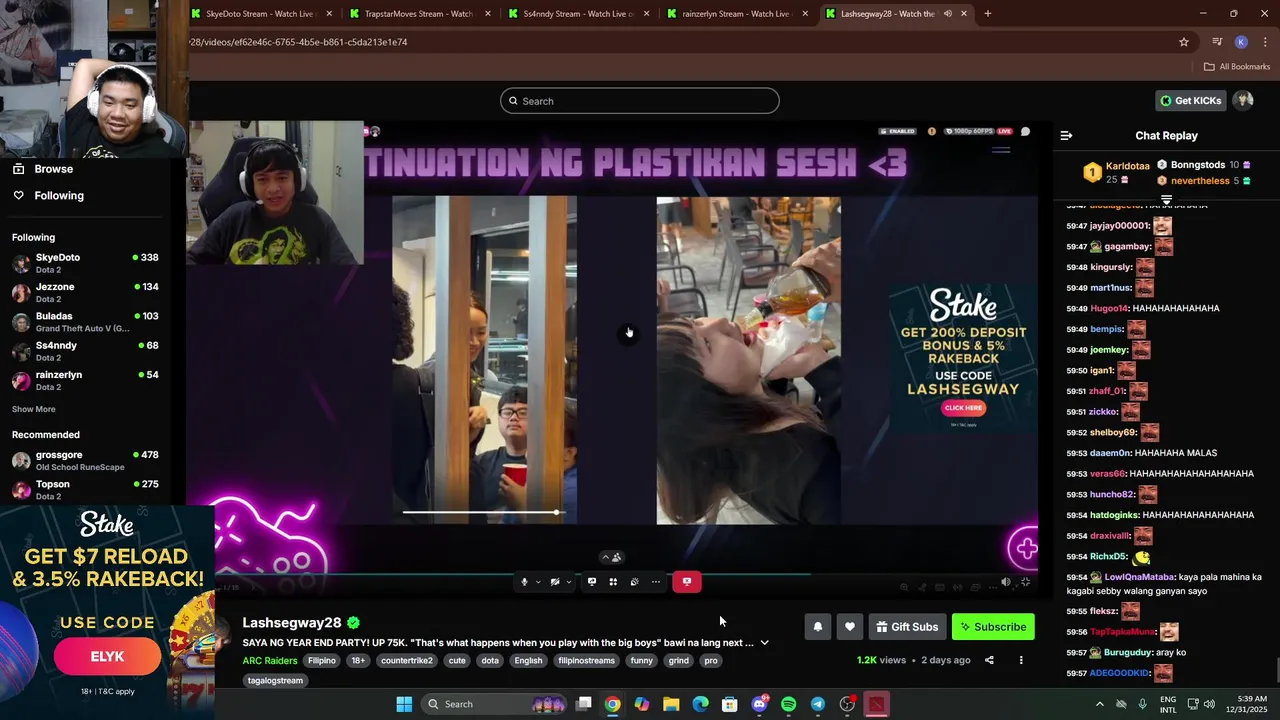This screenshot has height=720, width=1280.
Task: Switch to rainzerlyn Stream browser tab
Action: pos(736,14)
